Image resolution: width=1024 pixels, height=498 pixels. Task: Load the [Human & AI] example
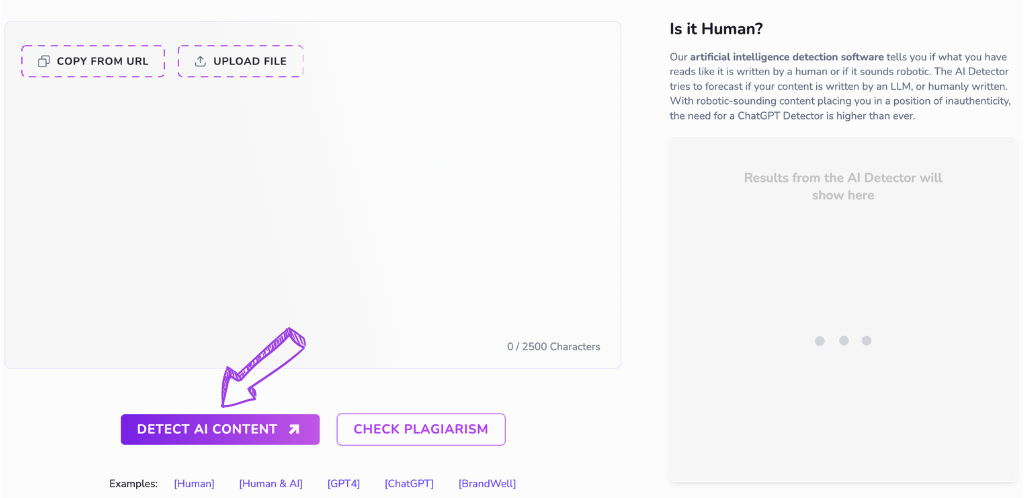270,484
